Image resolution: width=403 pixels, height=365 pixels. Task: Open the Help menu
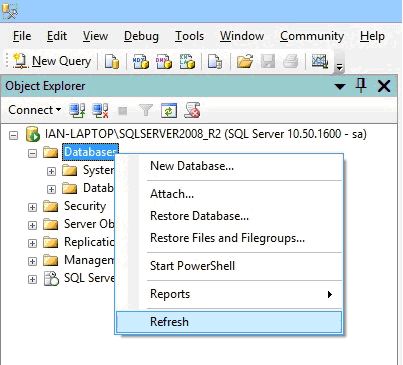coord(372,36)
